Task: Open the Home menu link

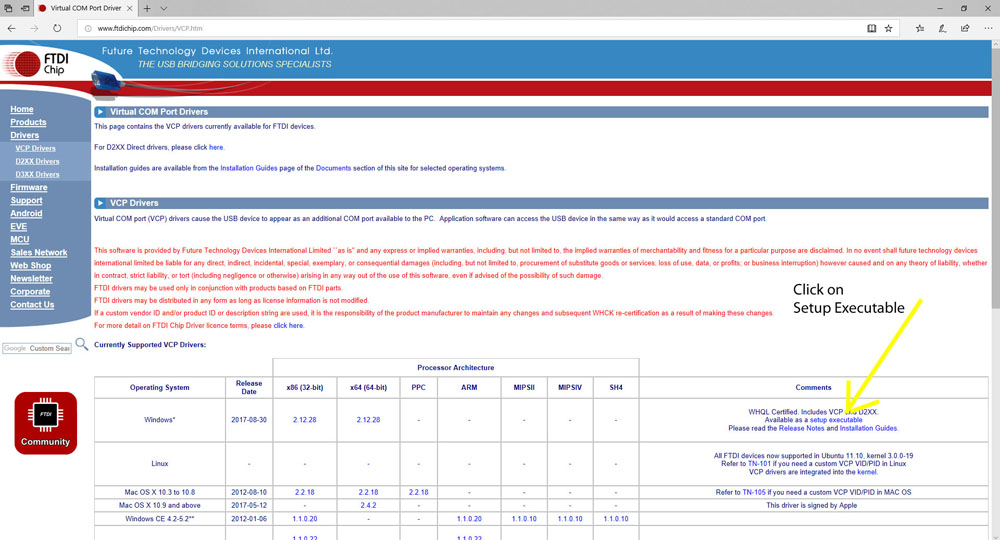Action: pyautogui.click(x=22, y=109)
